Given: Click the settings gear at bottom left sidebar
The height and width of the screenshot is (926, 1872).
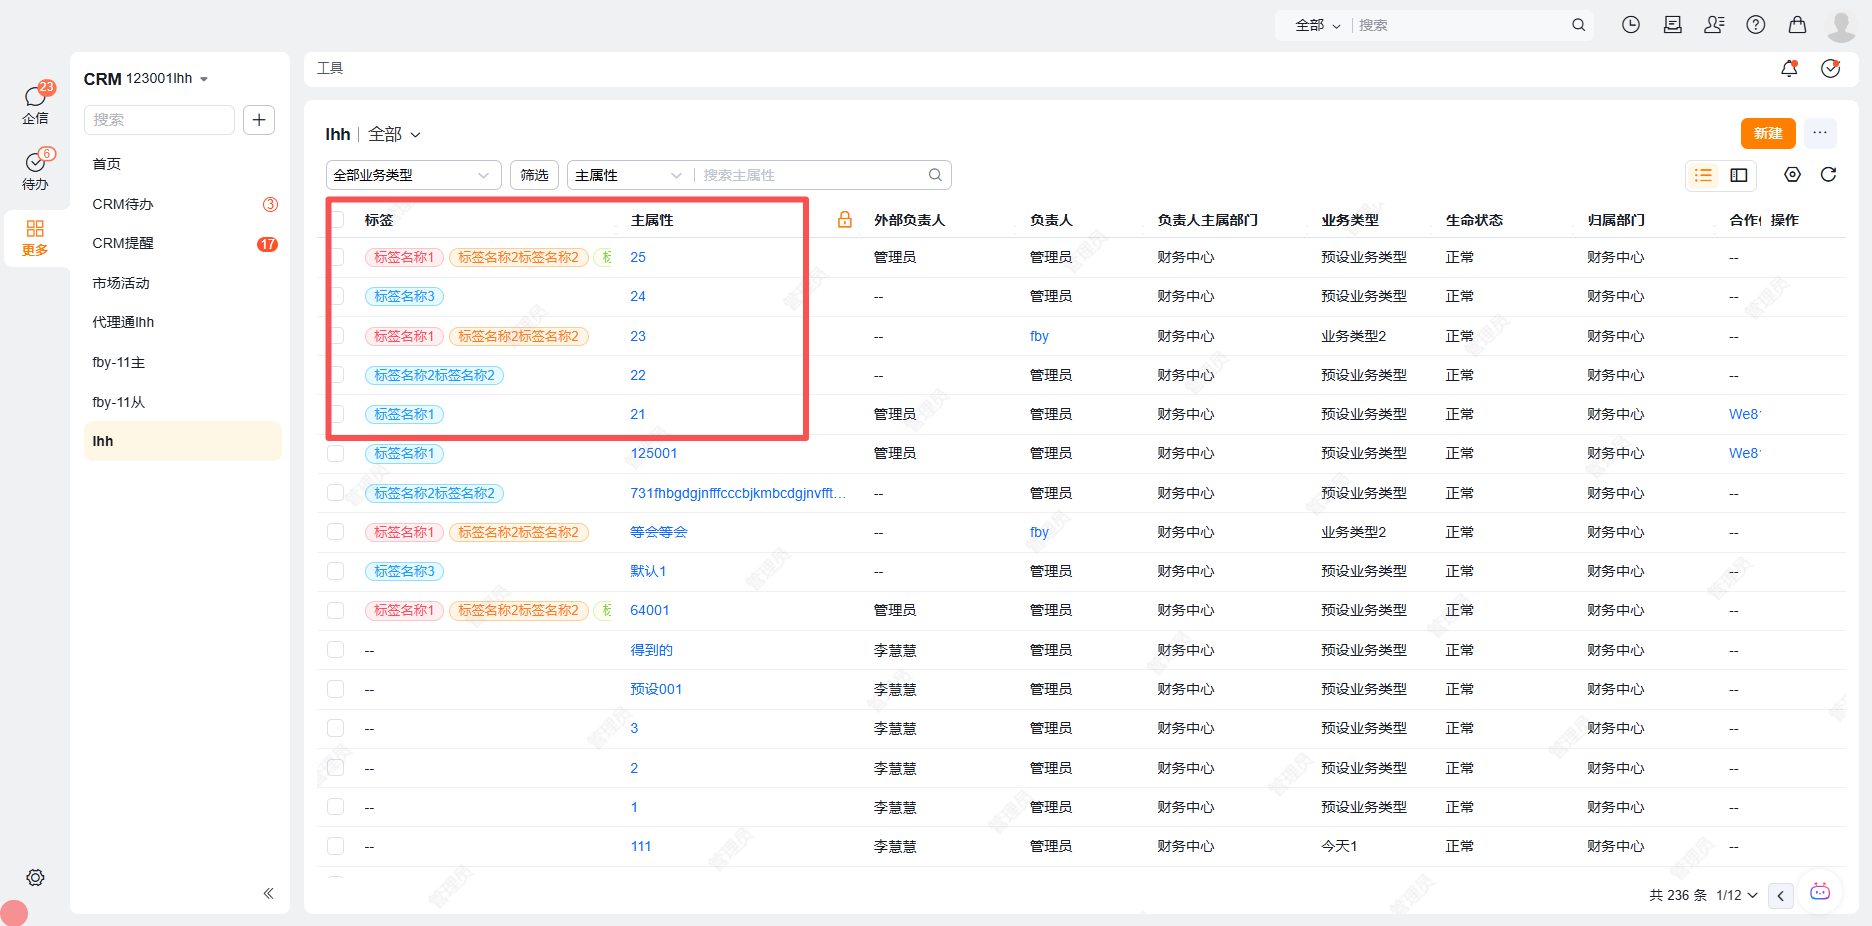Looking at the screenshot, I should [35, 878].
